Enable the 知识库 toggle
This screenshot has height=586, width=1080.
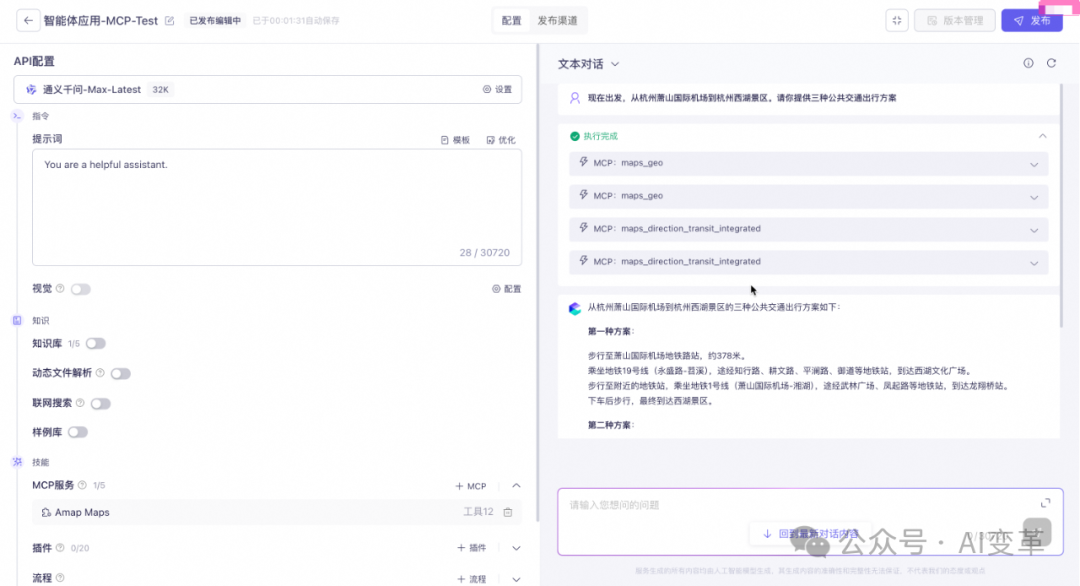tap(95, 342)
